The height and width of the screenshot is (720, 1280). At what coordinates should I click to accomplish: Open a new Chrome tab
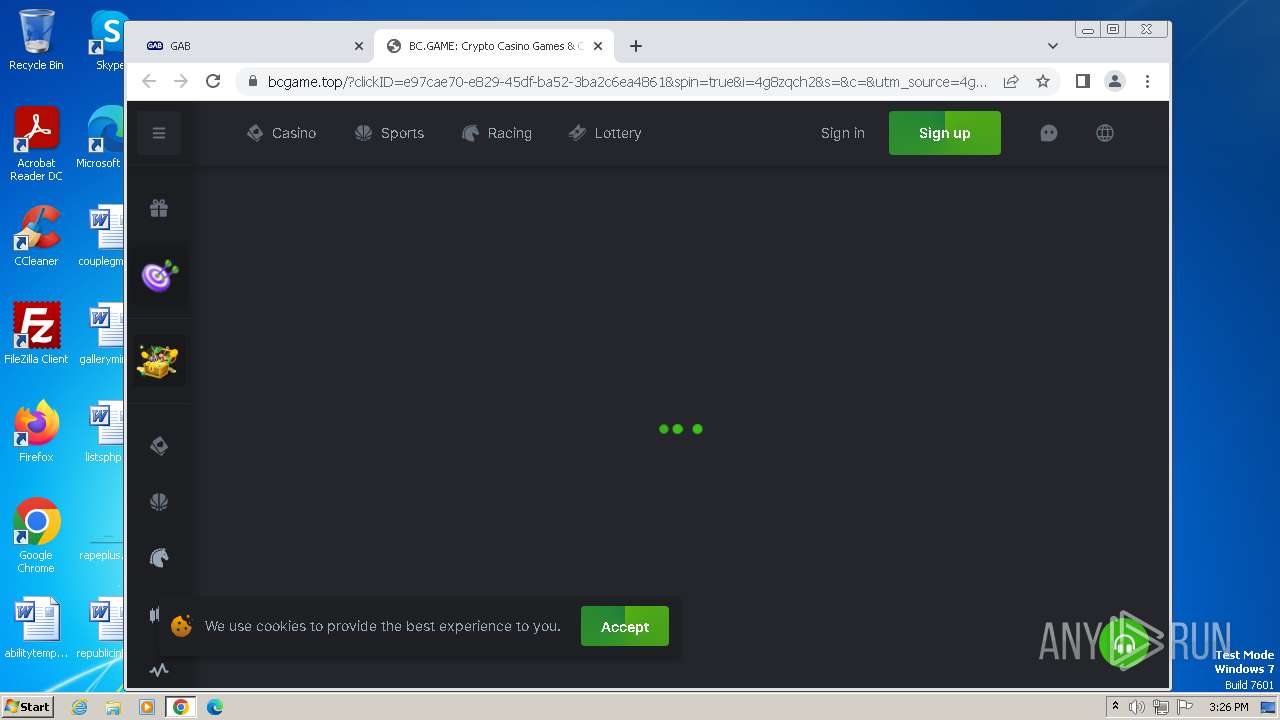point(636,46)
